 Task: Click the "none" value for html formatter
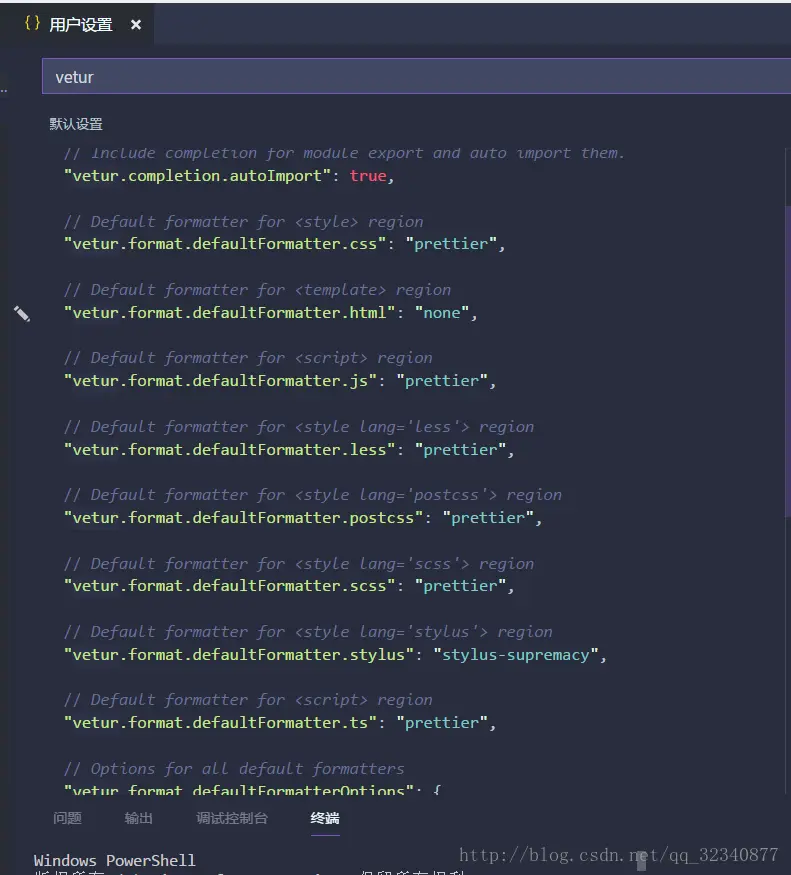click(x=442, y=312)
